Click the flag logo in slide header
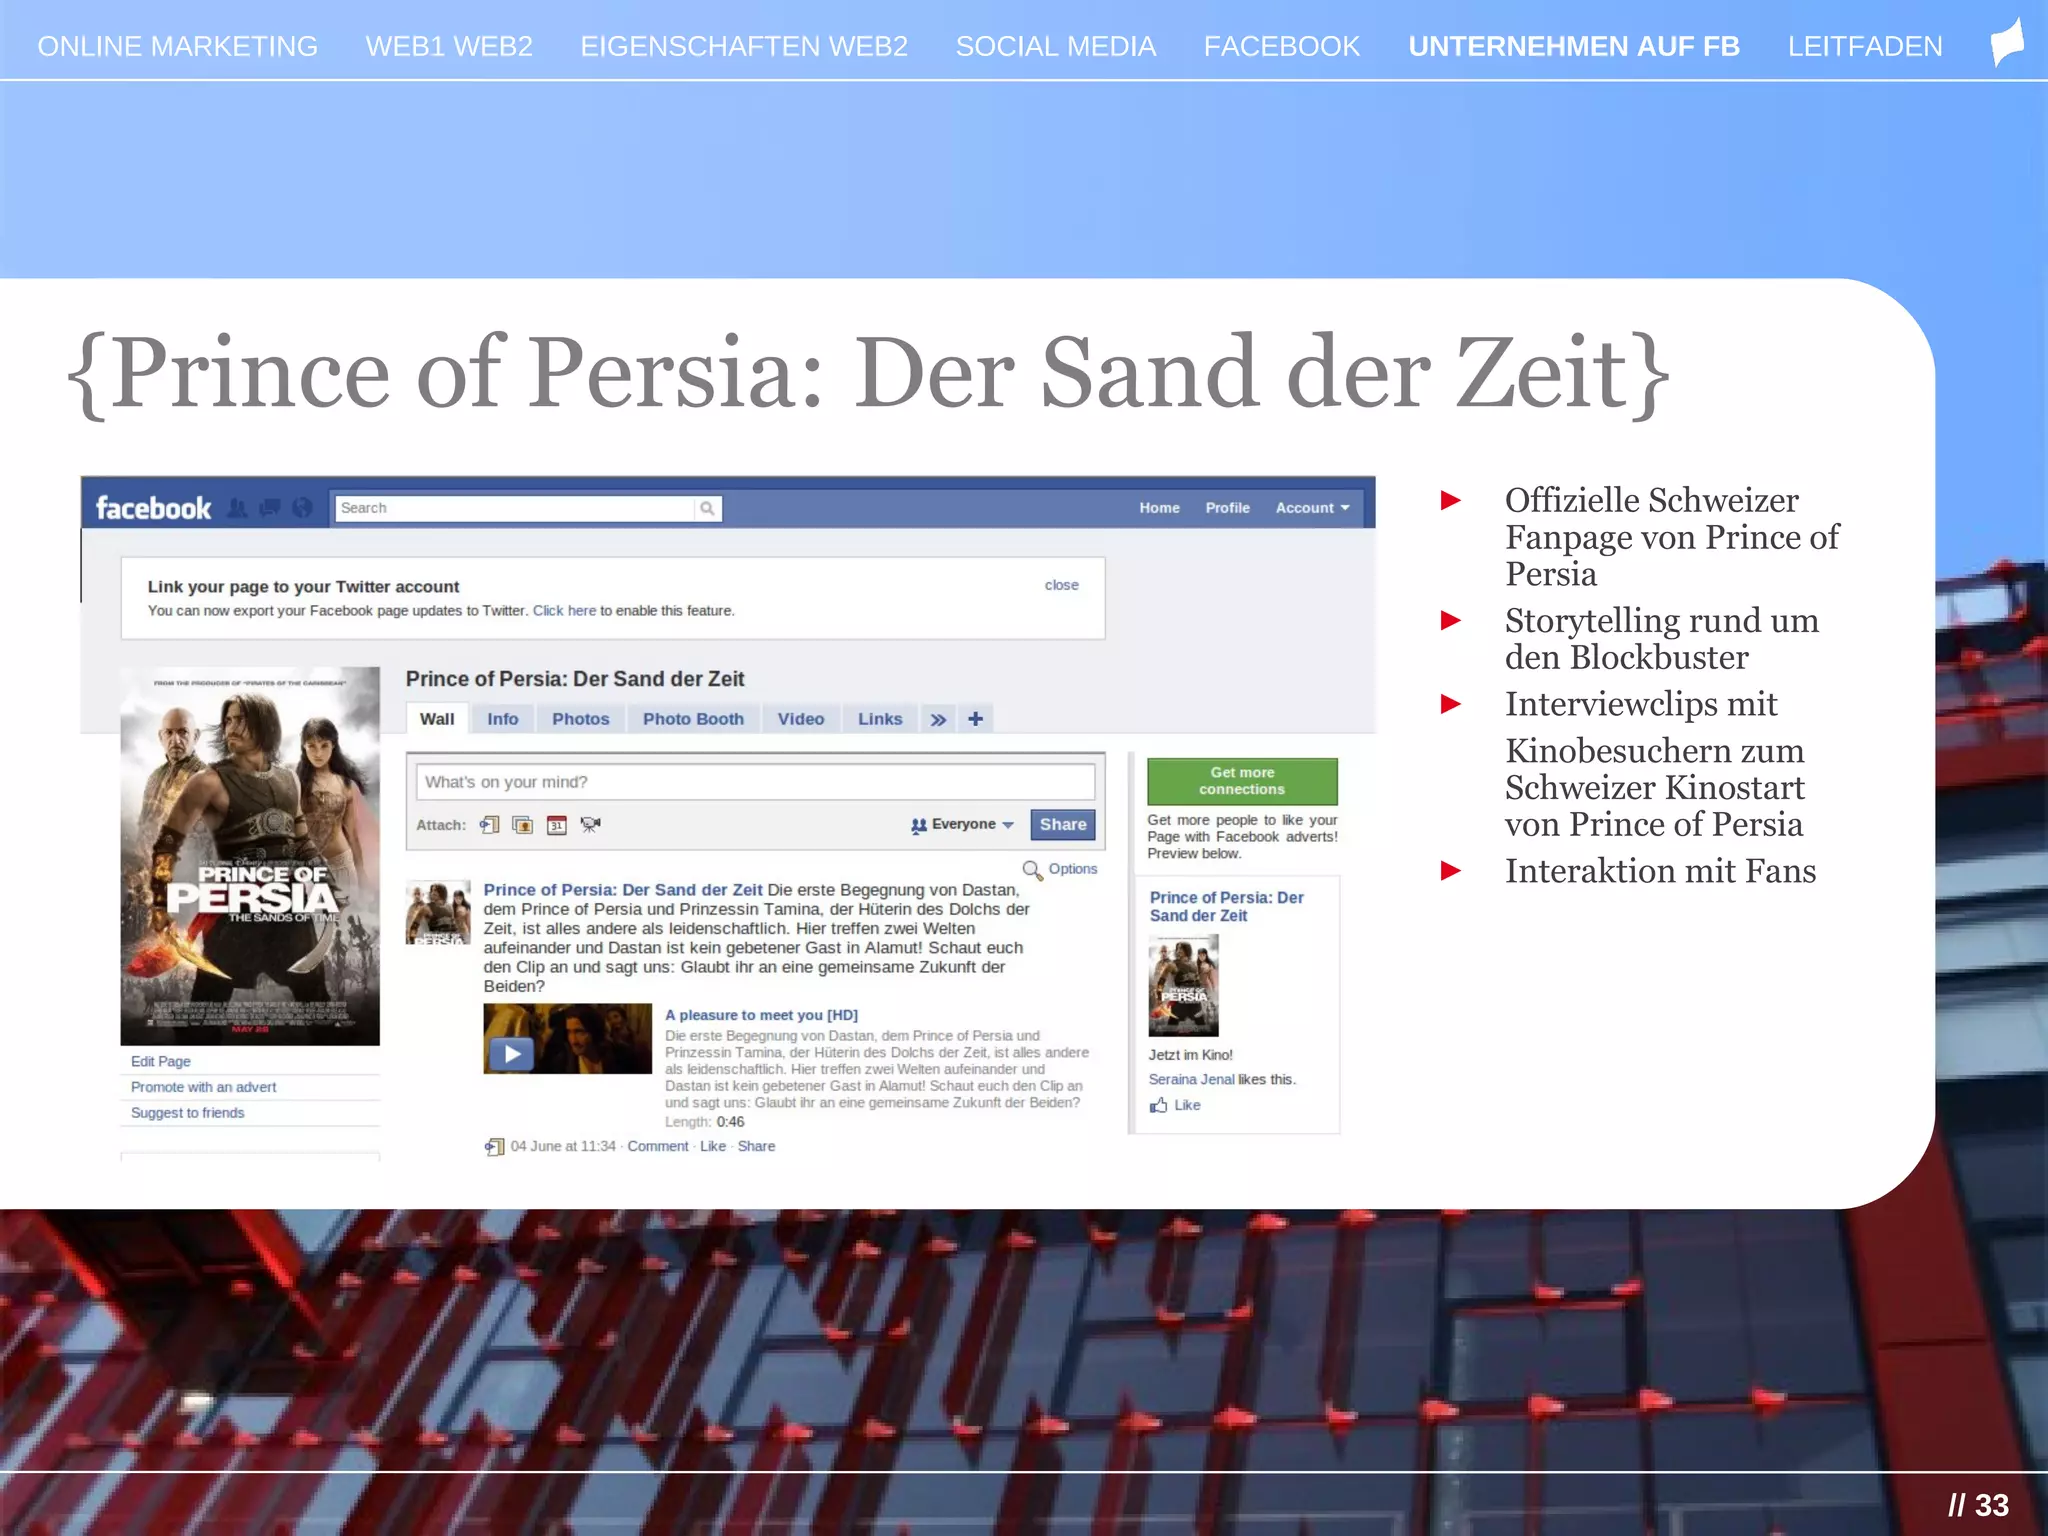This screenshot has height=1536, width=2048. [2006, 44]
